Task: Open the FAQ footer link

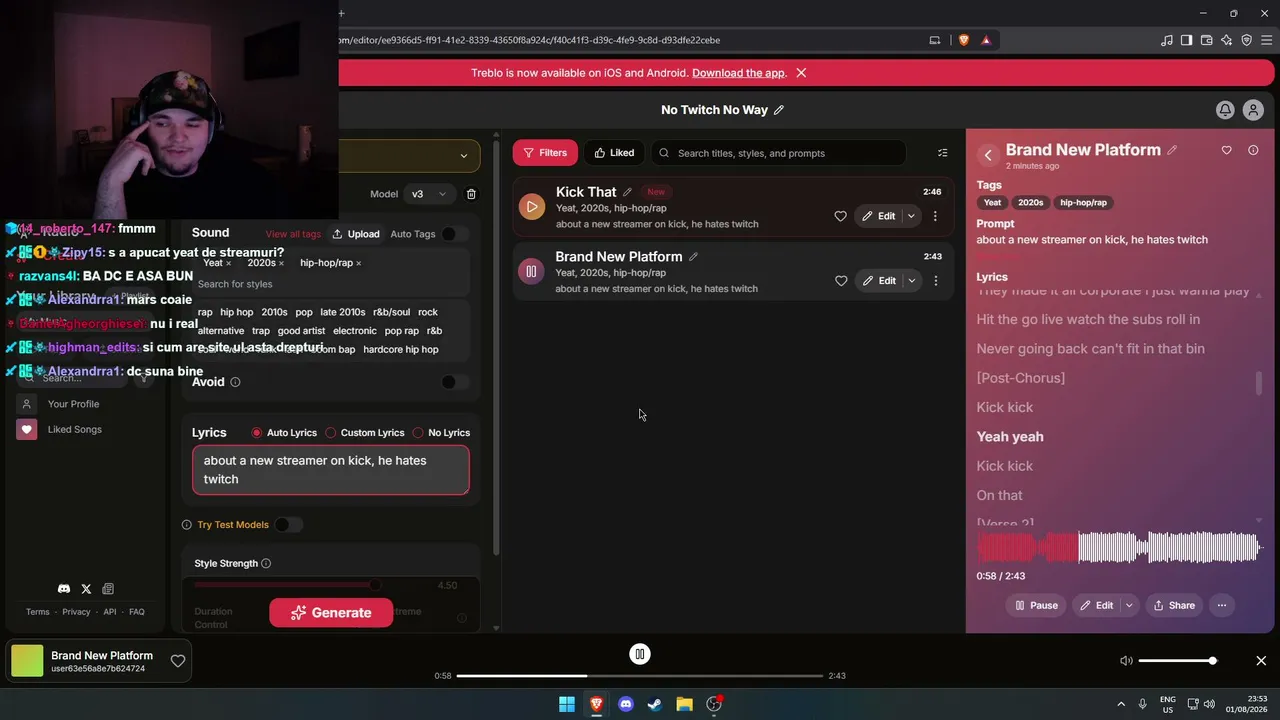Action: [x=137, y=612]
